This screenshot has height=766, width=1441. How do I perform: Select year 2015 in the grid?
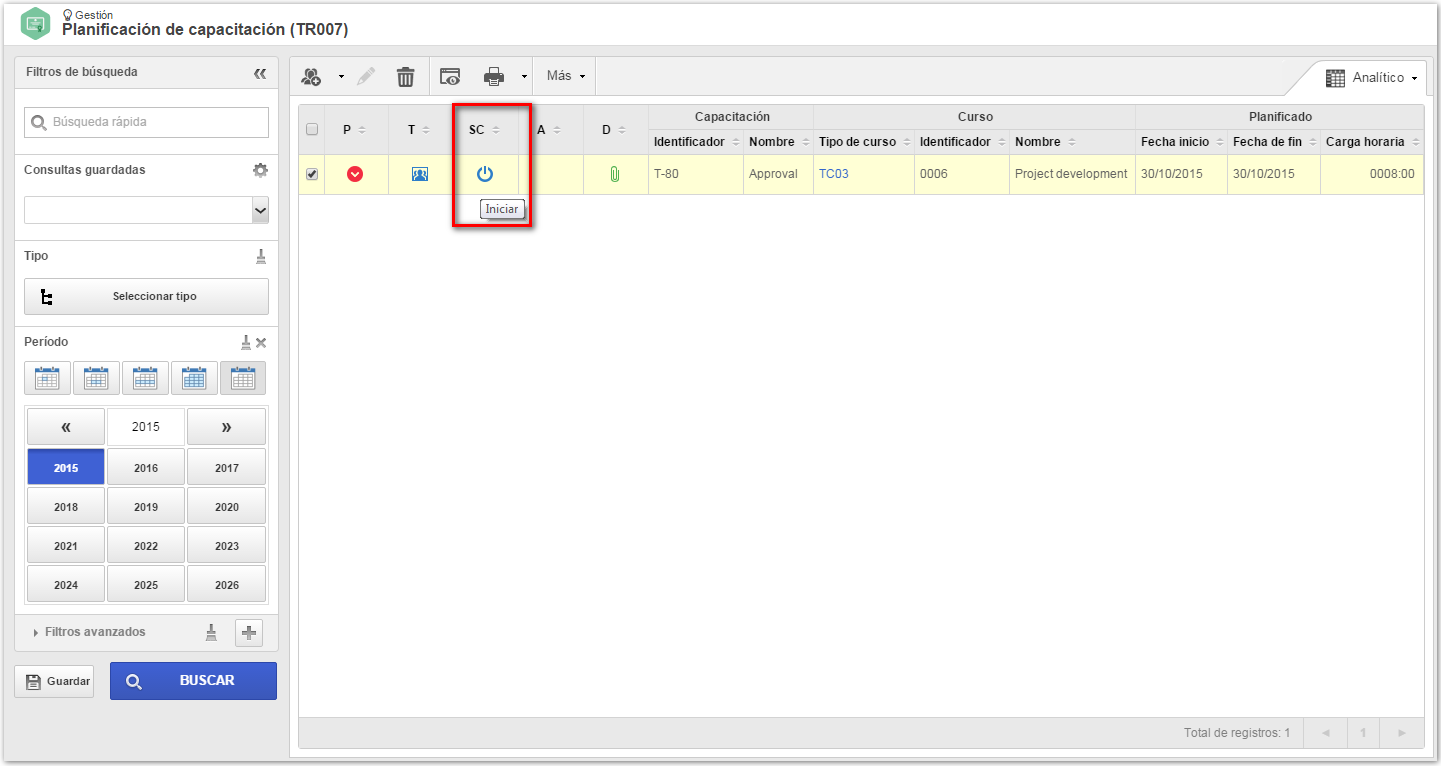click(66, 468)
